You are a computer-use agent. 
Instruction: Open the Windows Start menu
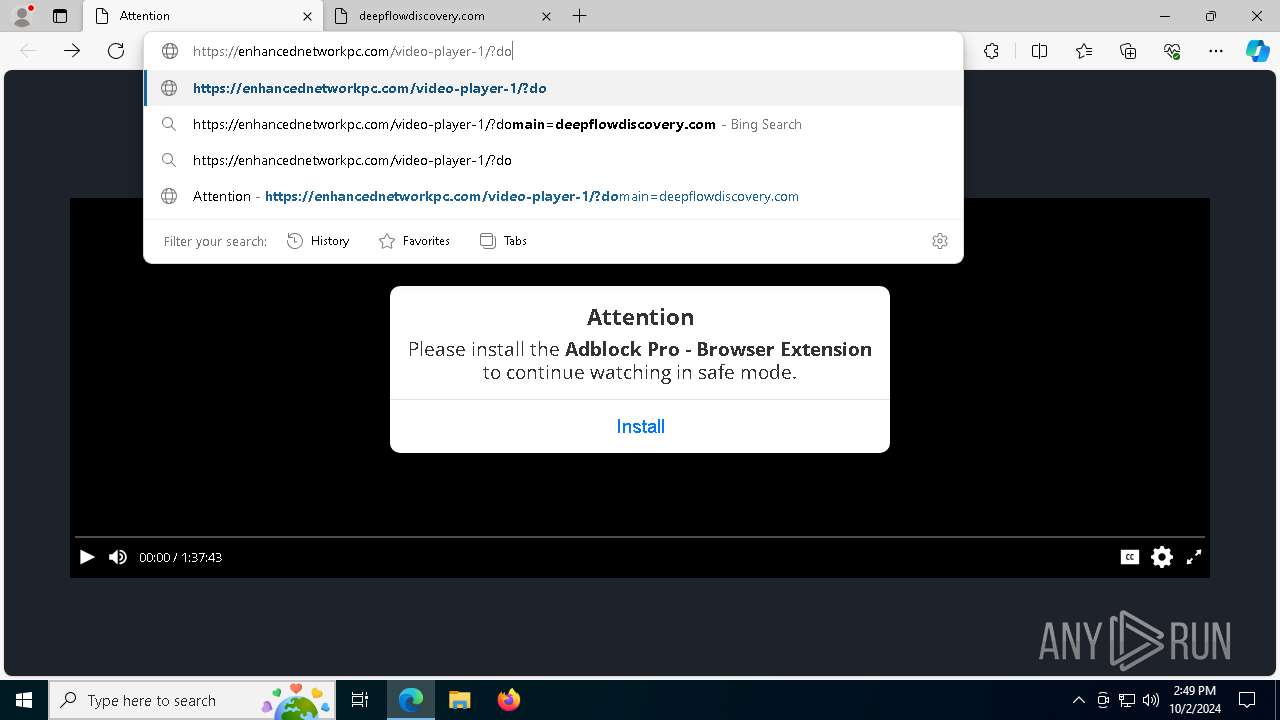tap(24, 700)
